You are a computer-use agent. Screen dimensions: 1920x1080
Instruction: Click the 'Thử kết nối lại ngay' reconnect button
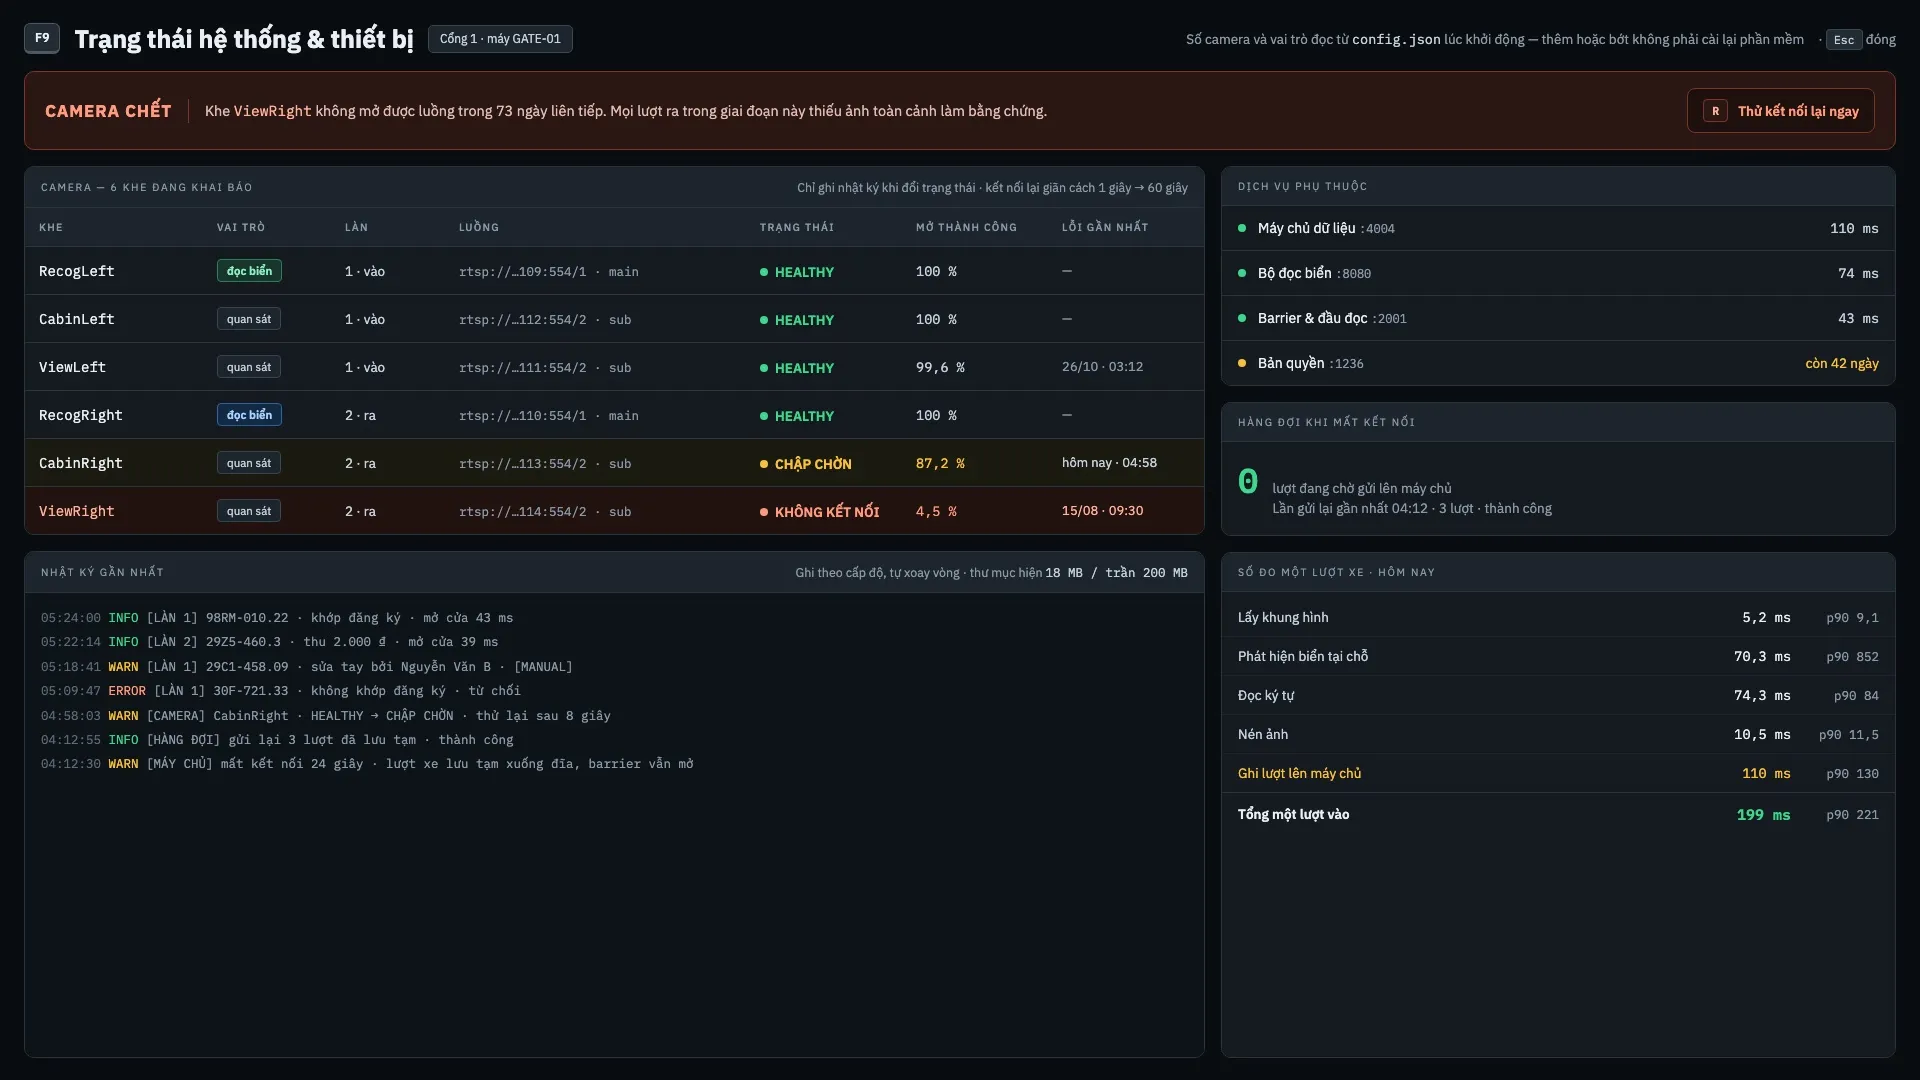[1780, 111]
